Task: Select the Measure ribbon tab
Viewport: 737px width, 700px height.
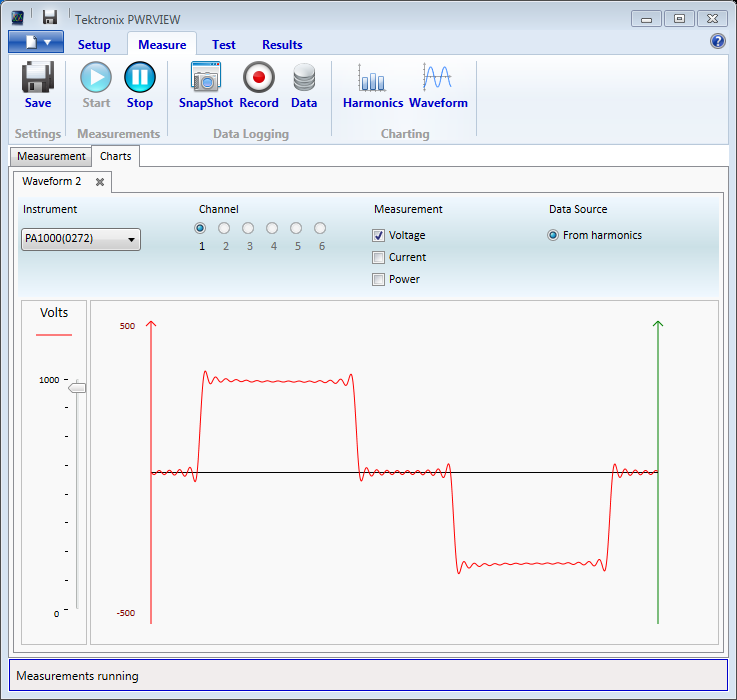Action: tap(162, 45)
